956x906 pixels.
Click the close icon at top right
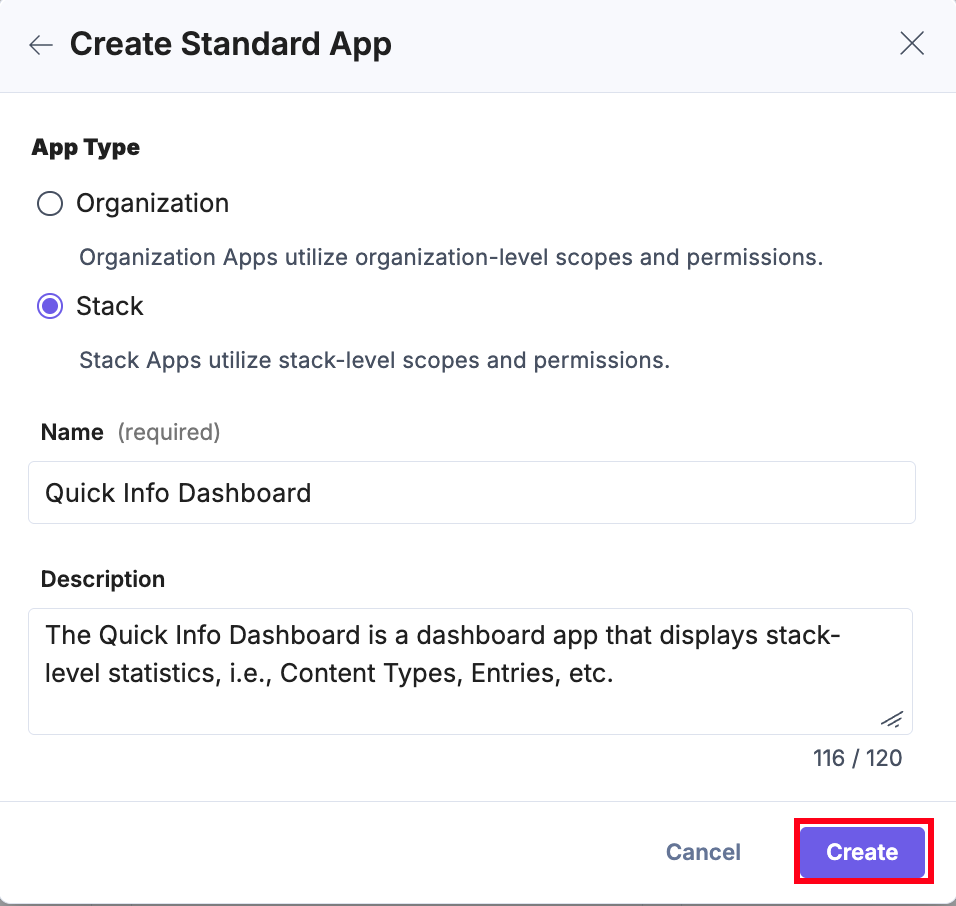tap(911, 43)
